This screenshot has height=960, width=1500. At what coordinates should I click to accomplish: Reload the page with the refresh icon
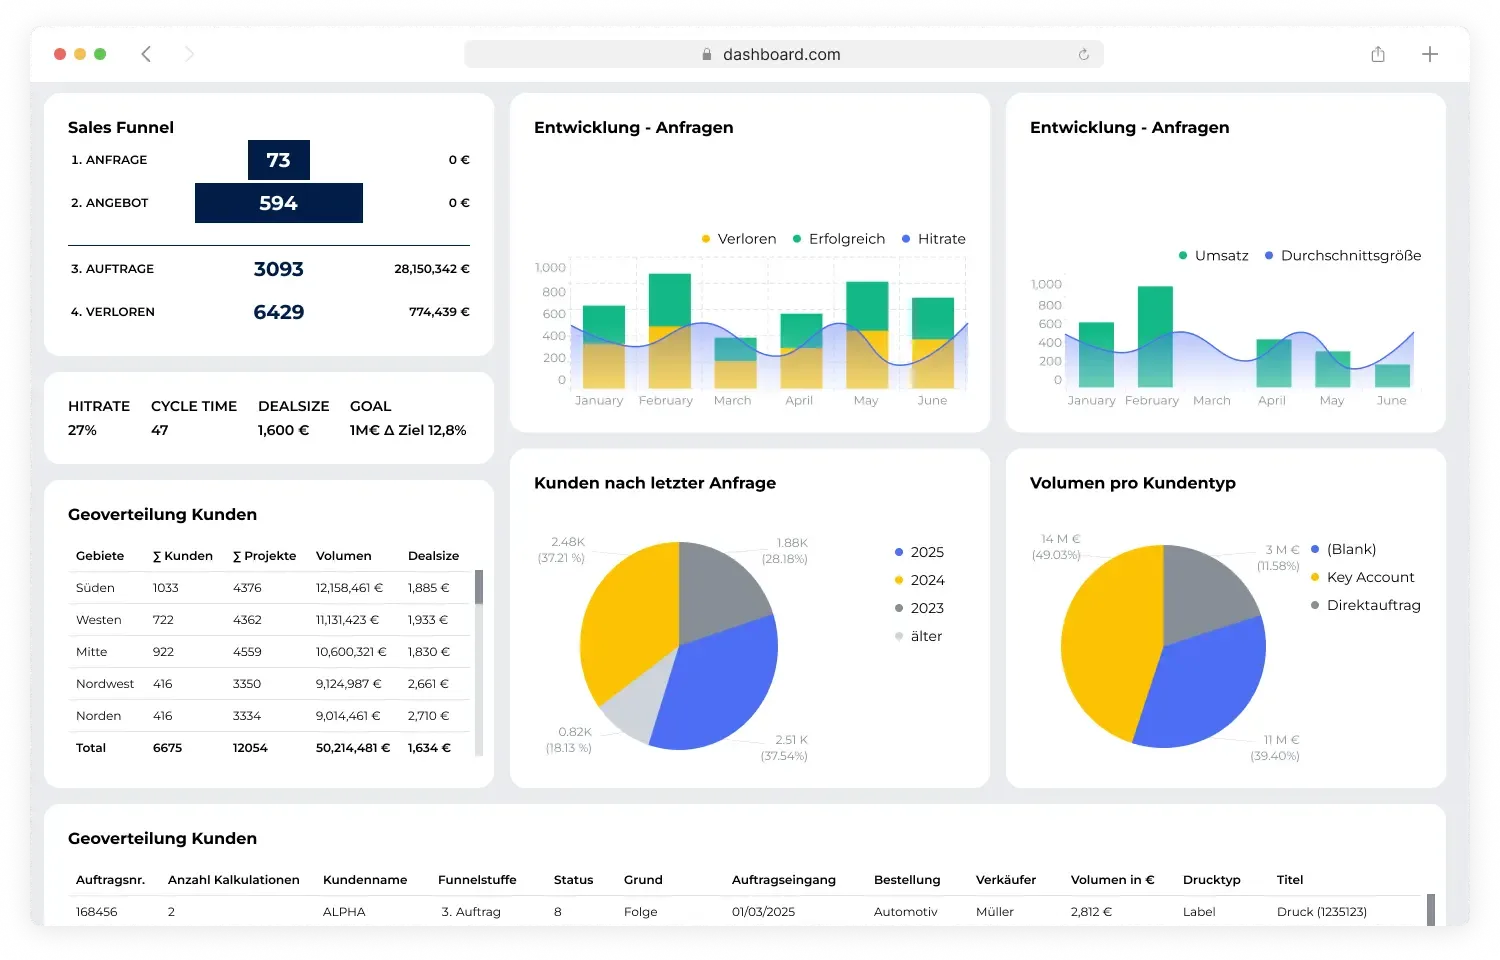(x=1083, y=54)
